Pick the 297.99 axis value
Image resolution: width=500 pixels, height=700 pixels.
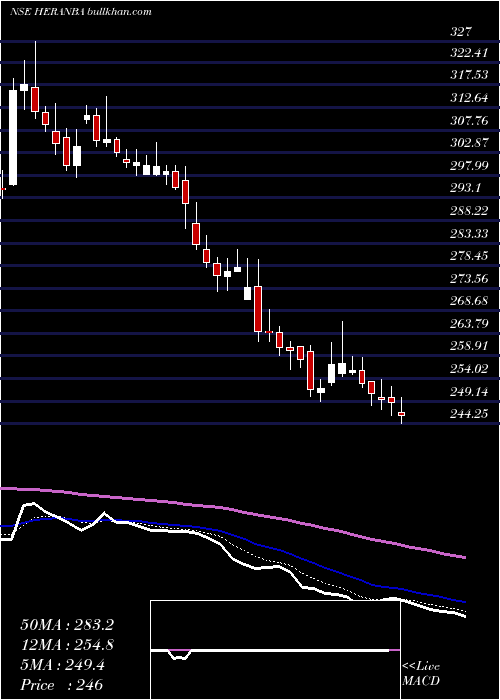point(469,166)
